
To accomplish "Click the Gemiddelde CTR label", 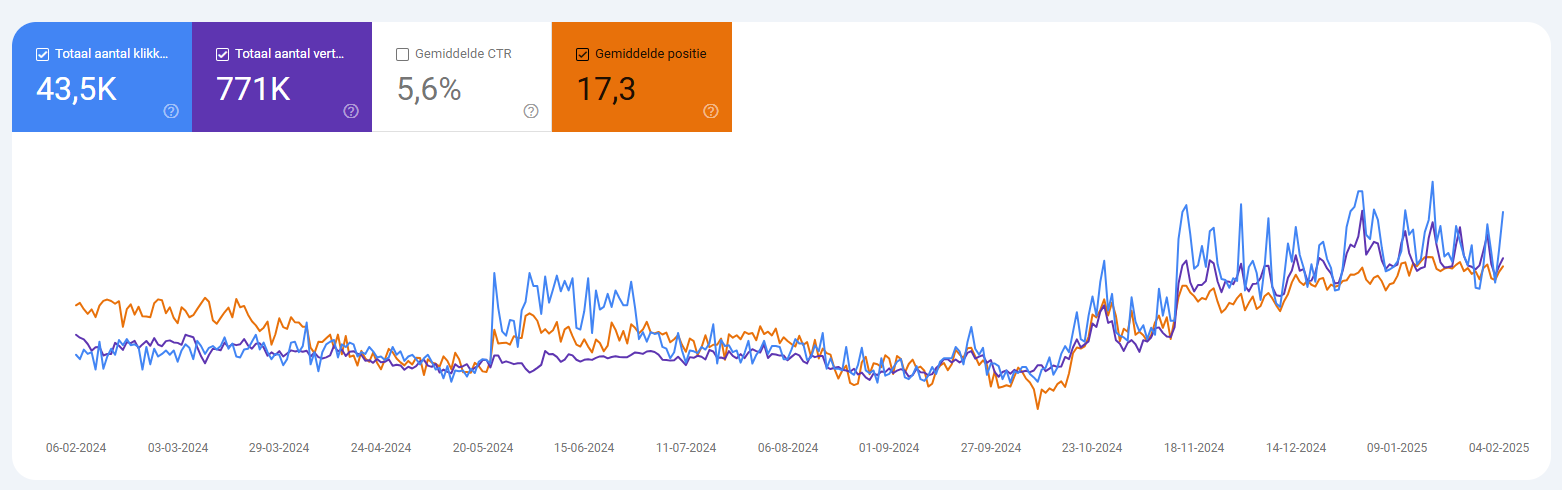I will tap(463, 54).
